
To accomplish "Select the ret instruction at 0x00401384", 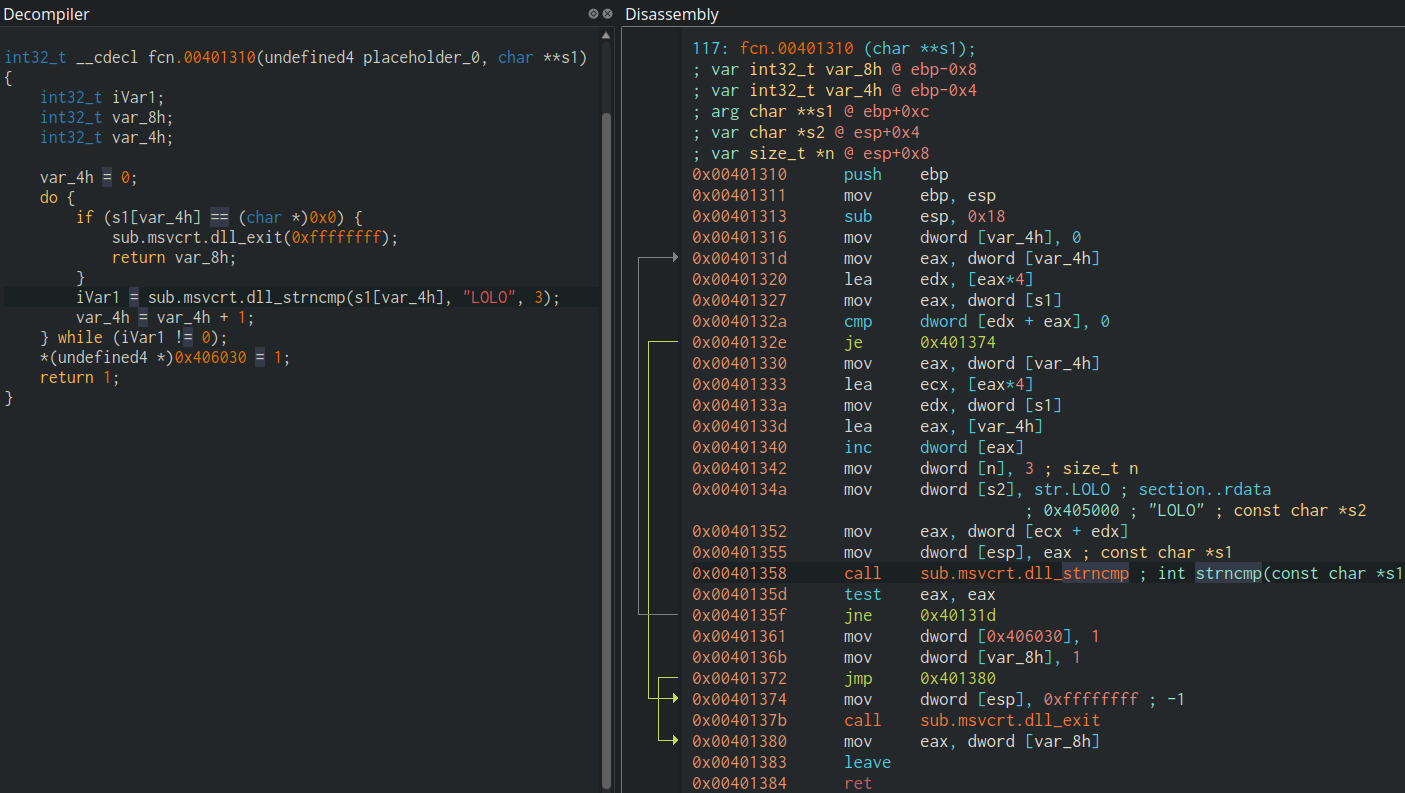I will 858,783.
